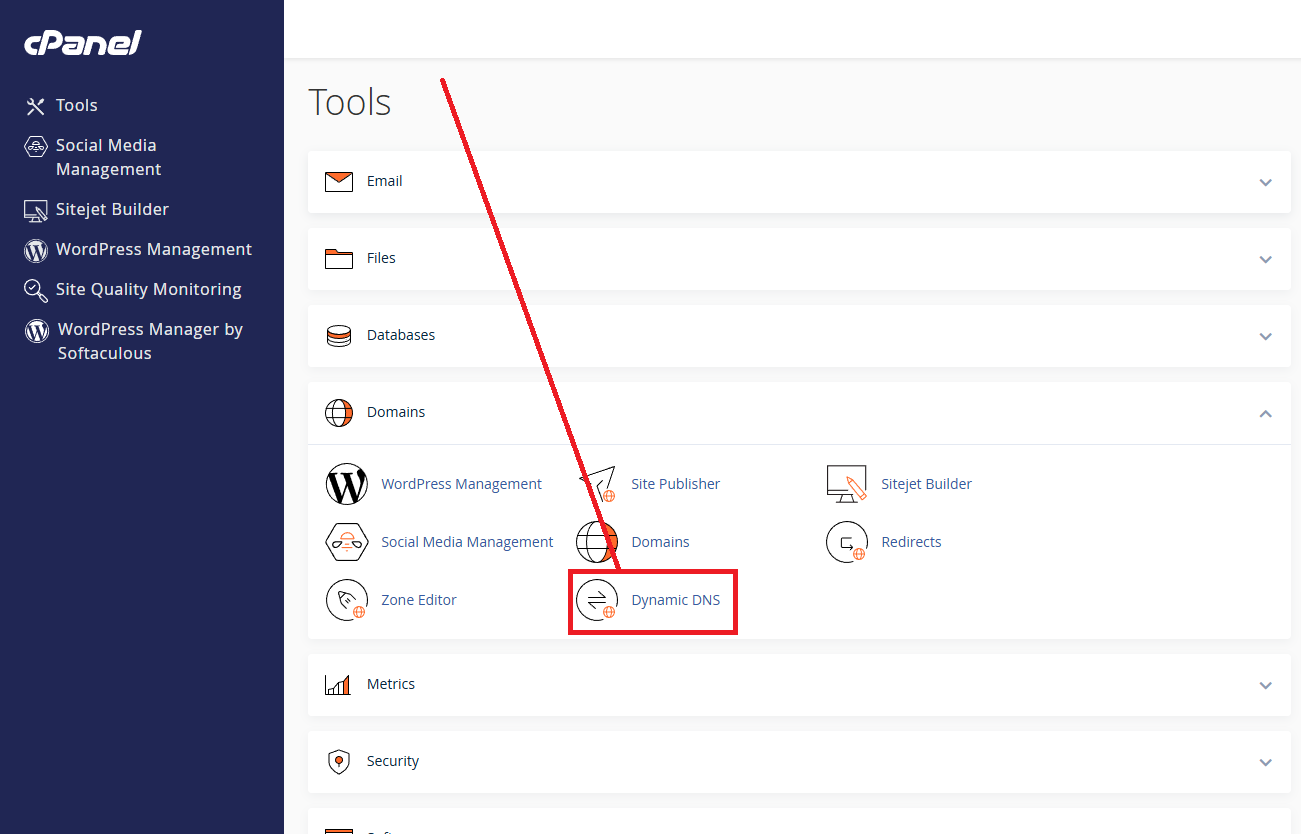Click the Tools wrench icon in sidebar
Image resolution: width=1301 pixels, height=834 pixels.
(x=36, y=106)
